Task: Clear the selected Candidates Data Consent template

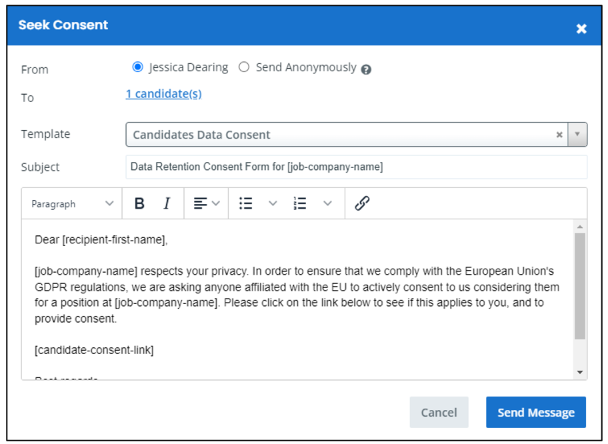Action: coord(559,135)
